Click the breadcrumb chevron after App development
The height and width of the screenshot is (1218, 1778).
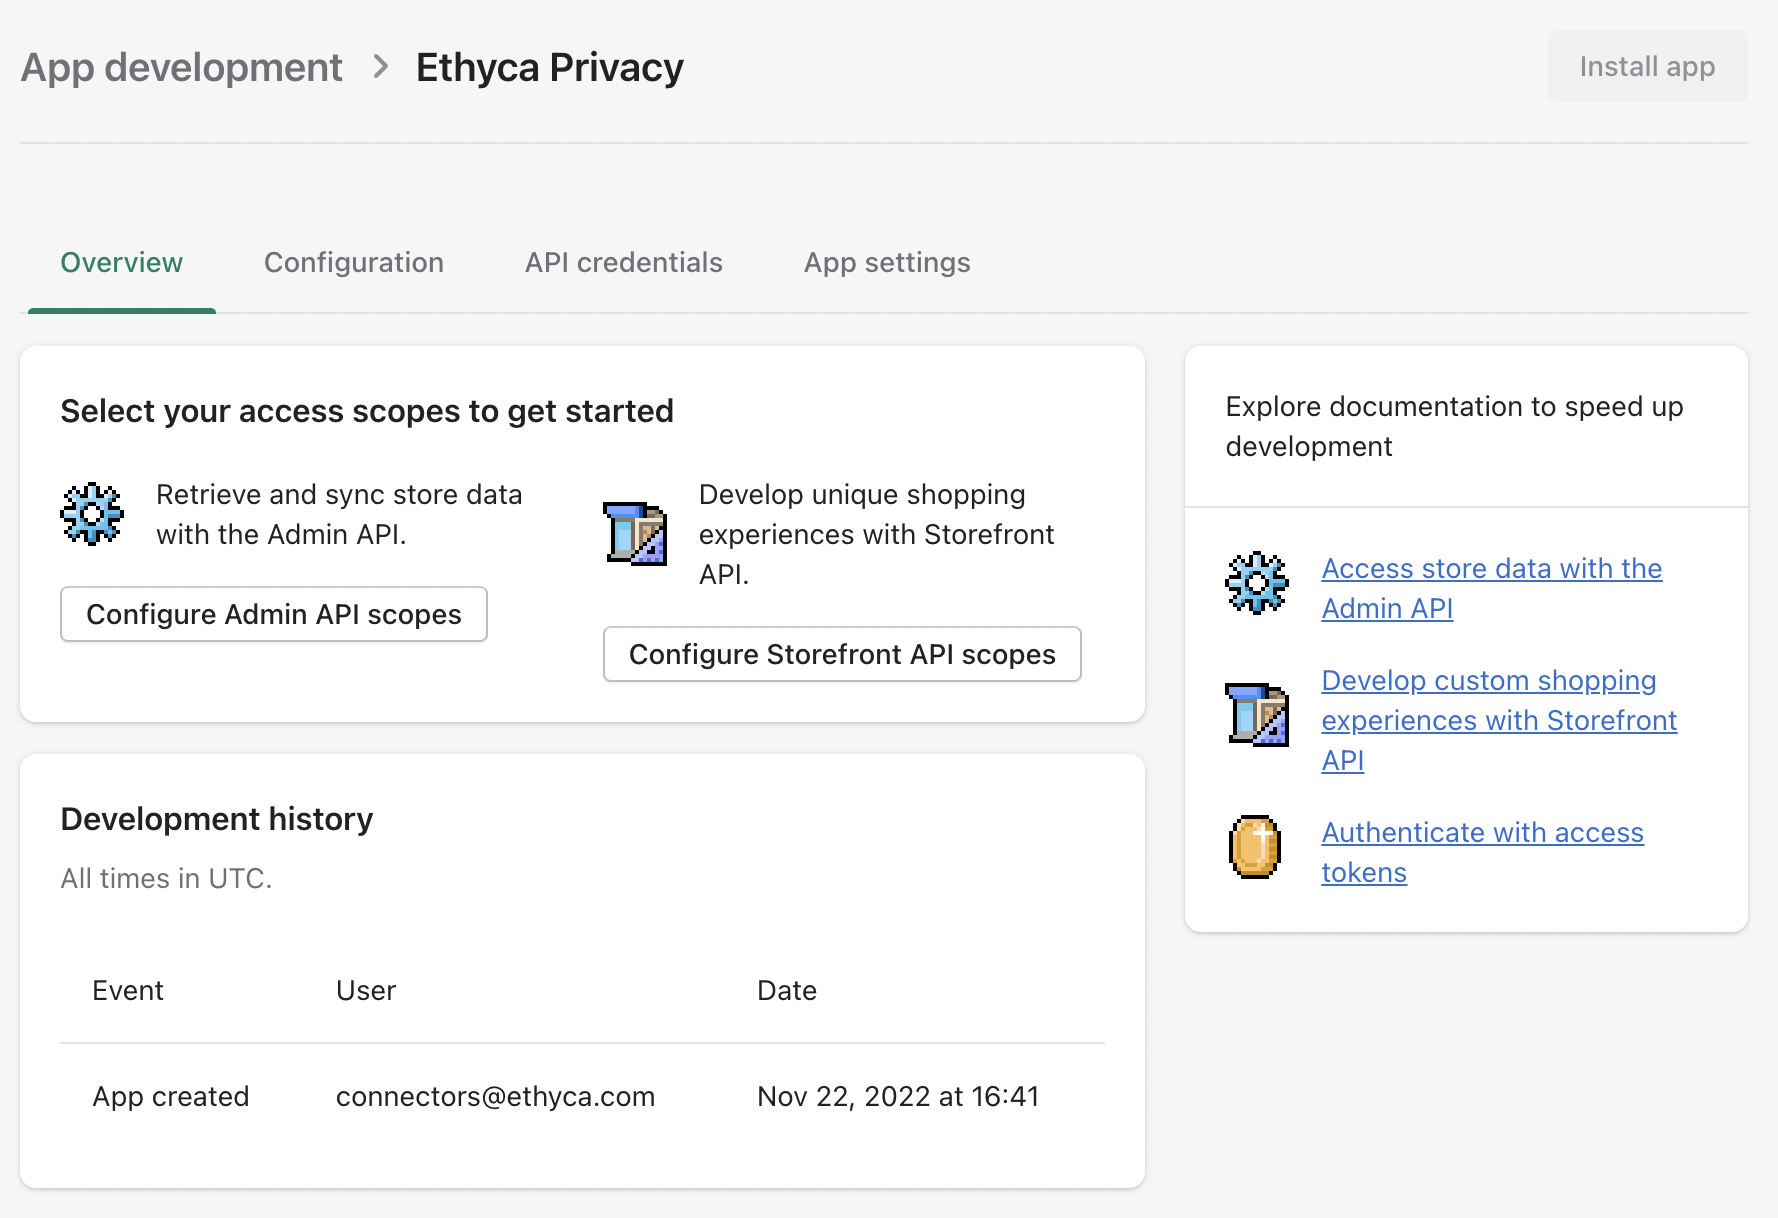coord(380,67)
